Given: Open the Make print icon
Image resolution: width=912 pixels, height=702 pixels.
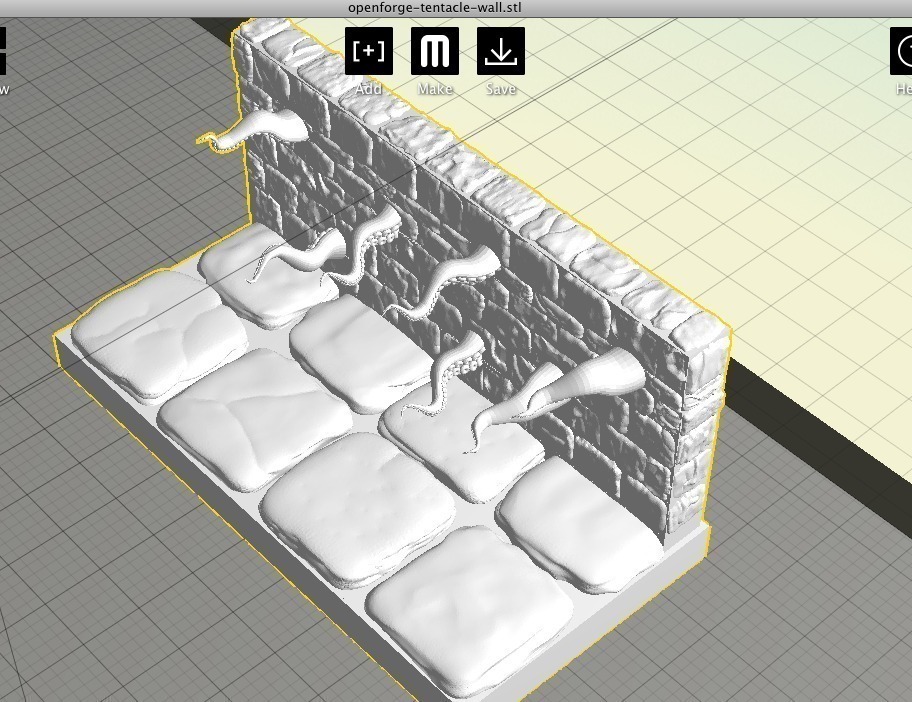Looking at the screenshot, I should point(435,51).
